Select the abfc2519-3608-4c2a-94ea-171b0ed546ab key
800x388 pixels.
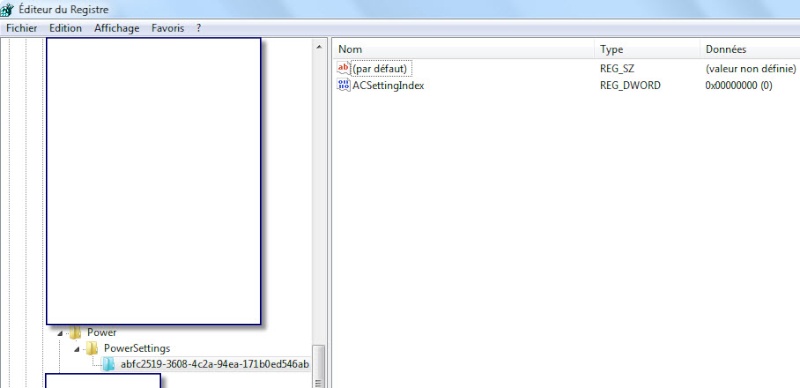point(215,364)
